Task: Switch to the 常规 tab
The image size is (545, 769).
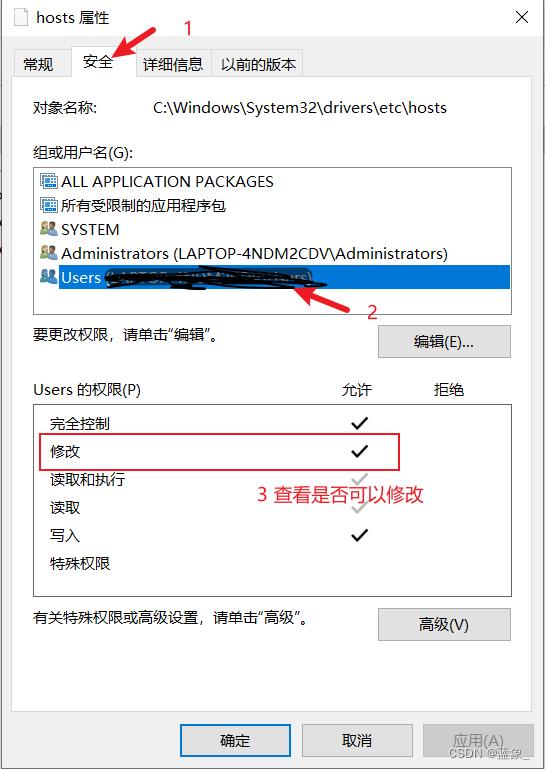Action: click(x=38, y=64)
